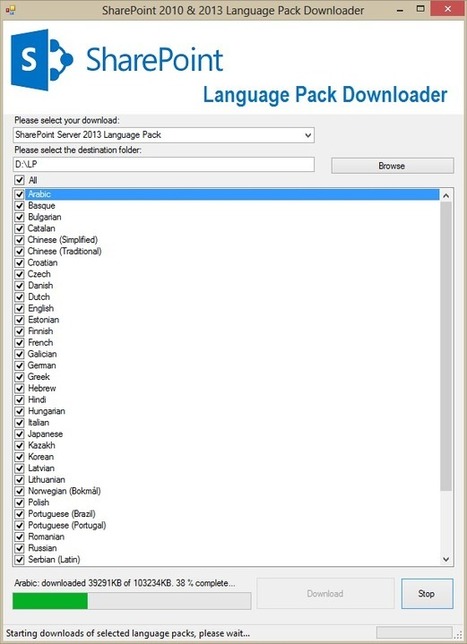Toggle the Galician checkbox
The height and width of the screenshot is (644, 467).
click(19, 354)
